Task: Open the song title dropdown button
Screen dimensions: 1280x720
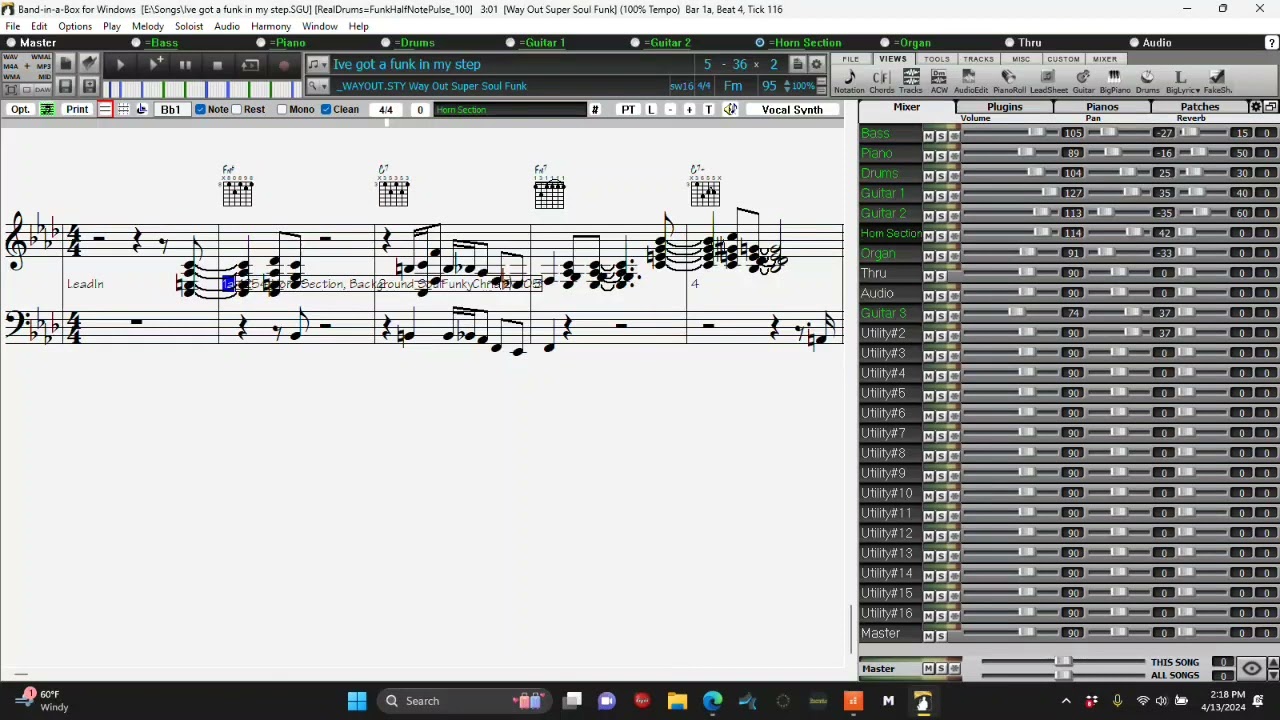Action: (316, 65)
